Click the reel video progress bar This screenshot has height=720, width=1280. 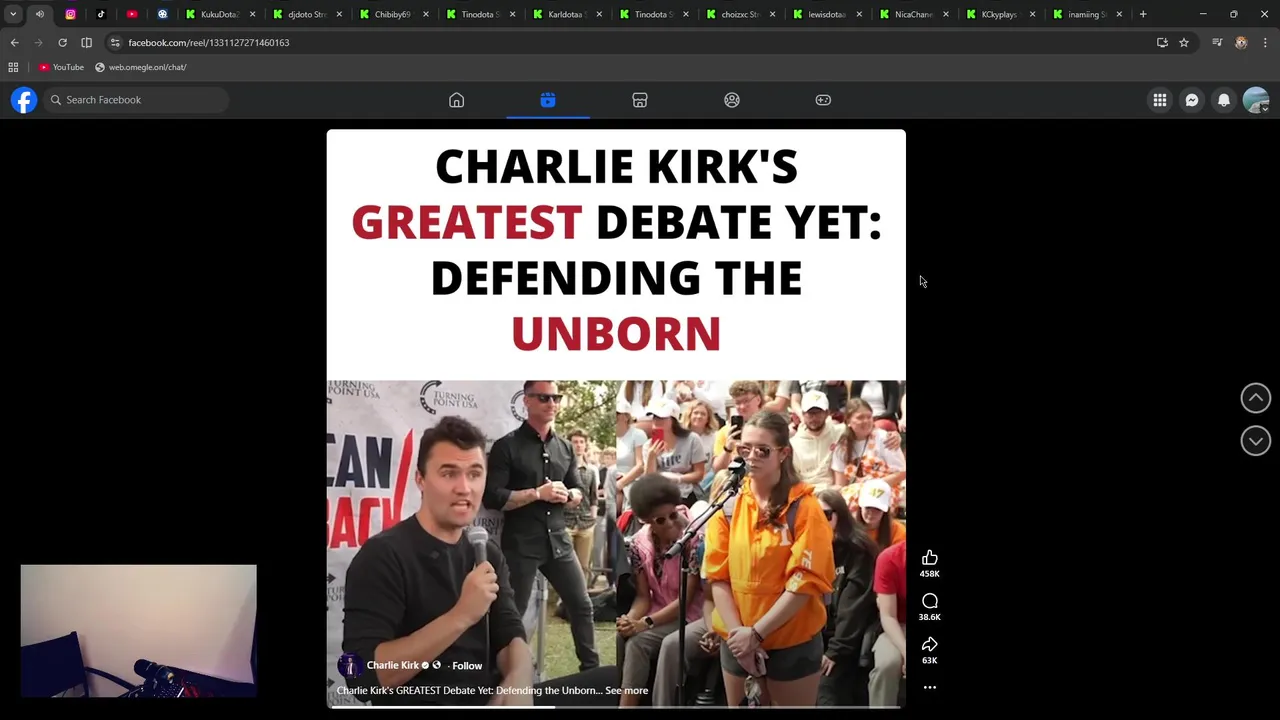coord(616,707)
